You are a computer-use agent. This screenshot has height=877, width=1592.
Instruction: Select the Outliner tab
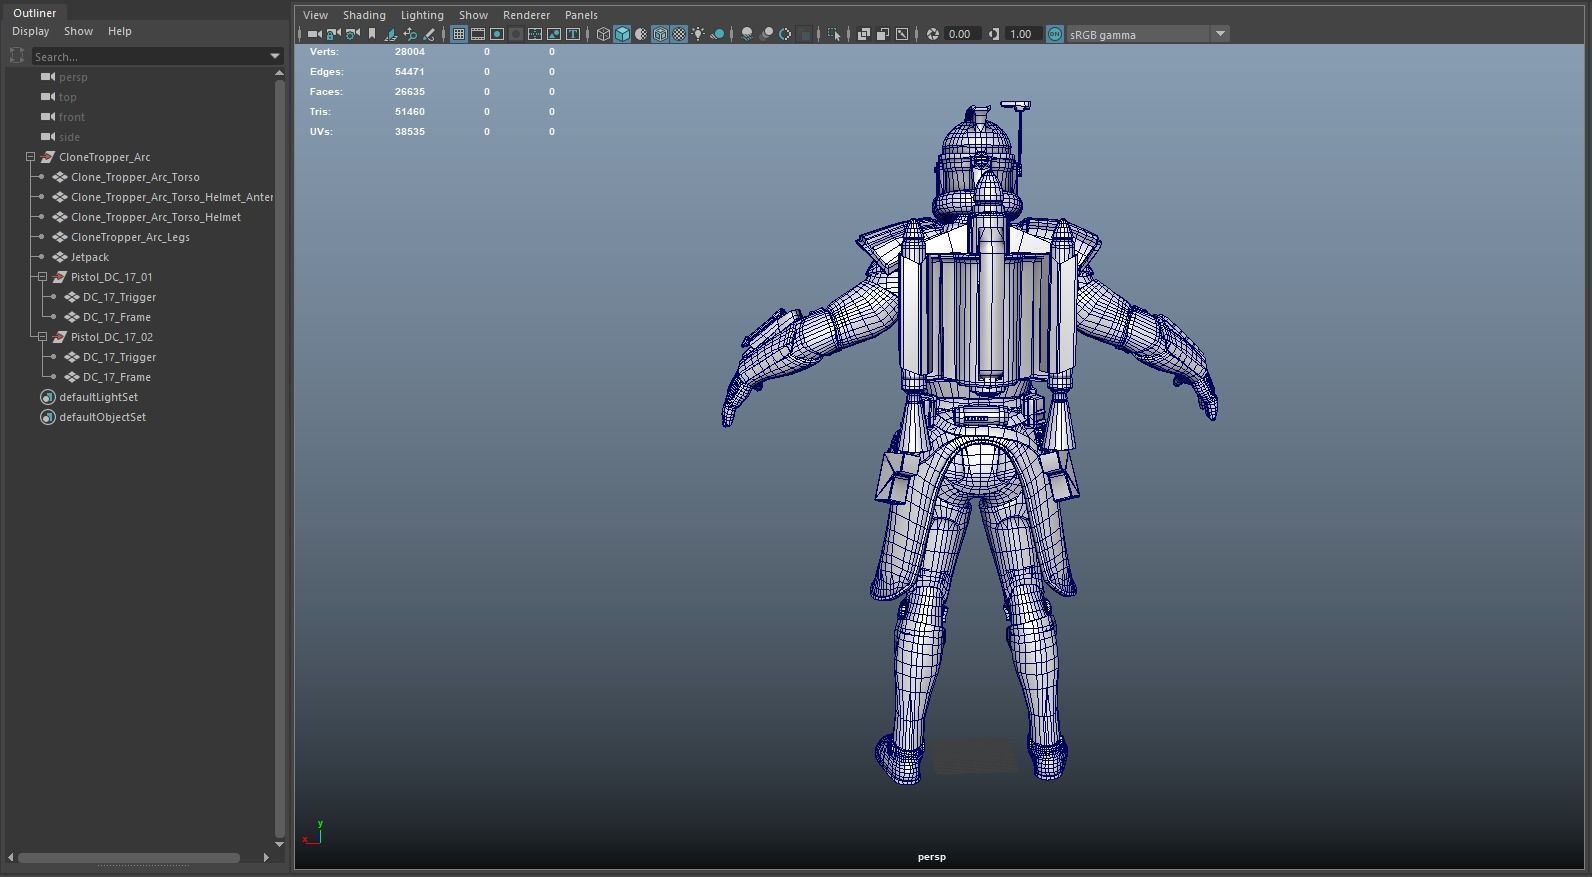[x=34, y=13]
